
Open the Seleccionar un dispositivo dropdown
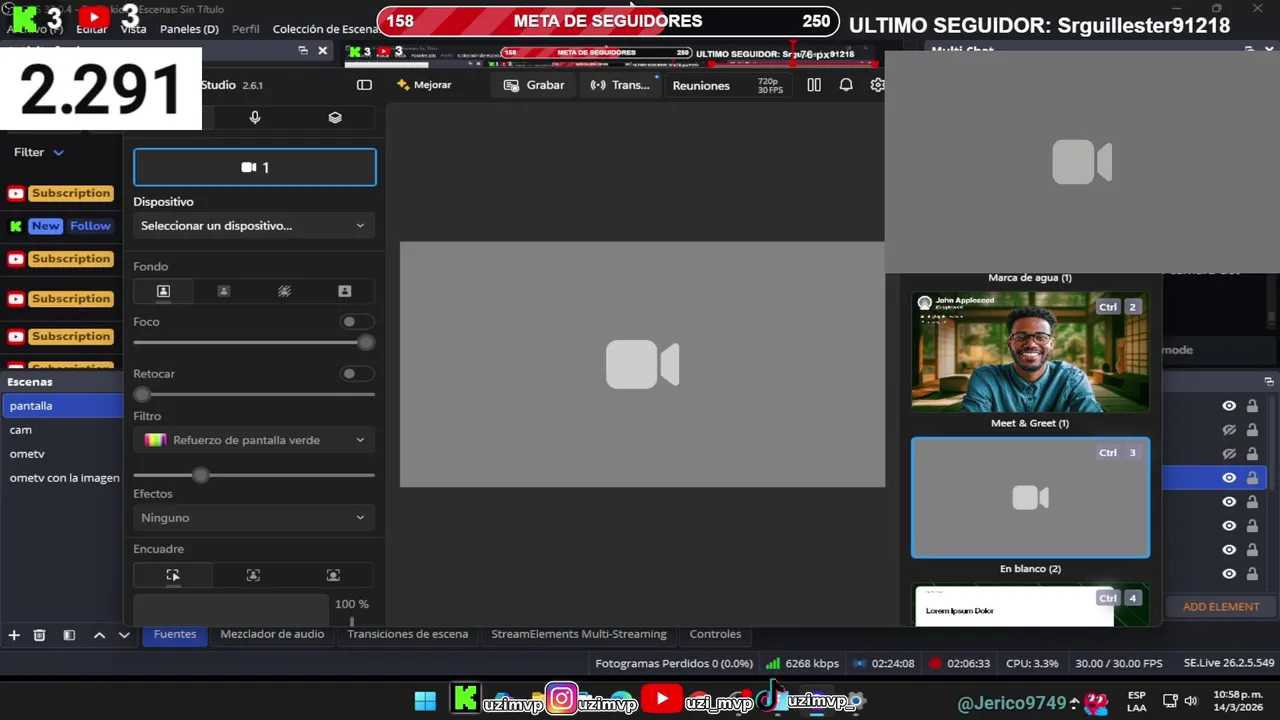click(x=254, y=226)
